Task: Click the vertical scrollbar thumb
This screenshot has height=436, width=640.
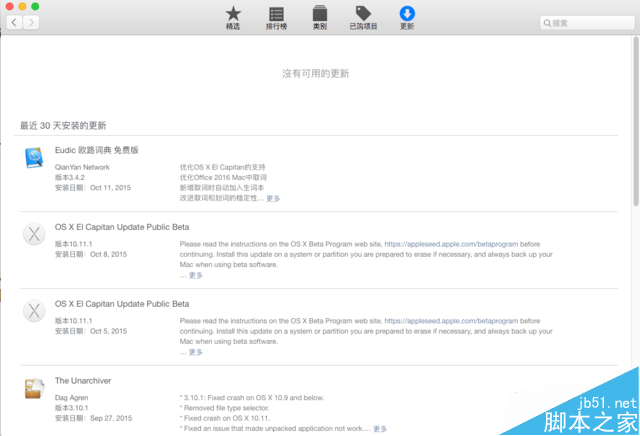Action: pos(636,121)
